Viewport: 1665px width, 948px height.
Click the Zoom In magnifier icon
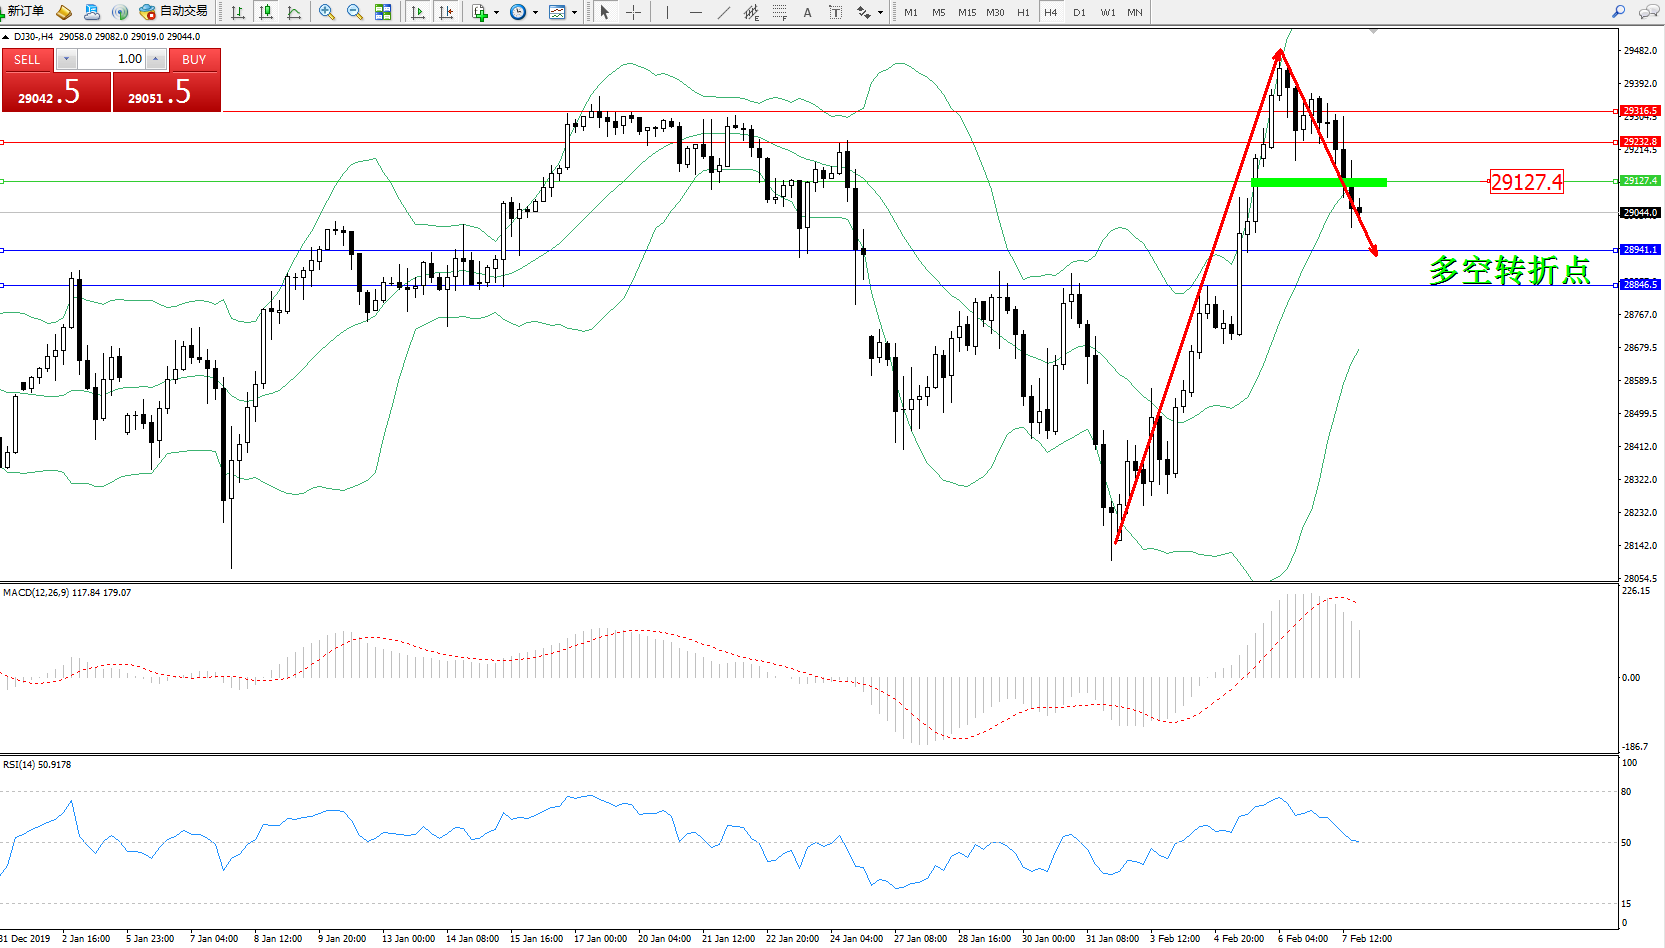pyautogui.click(x=326, y=12)
